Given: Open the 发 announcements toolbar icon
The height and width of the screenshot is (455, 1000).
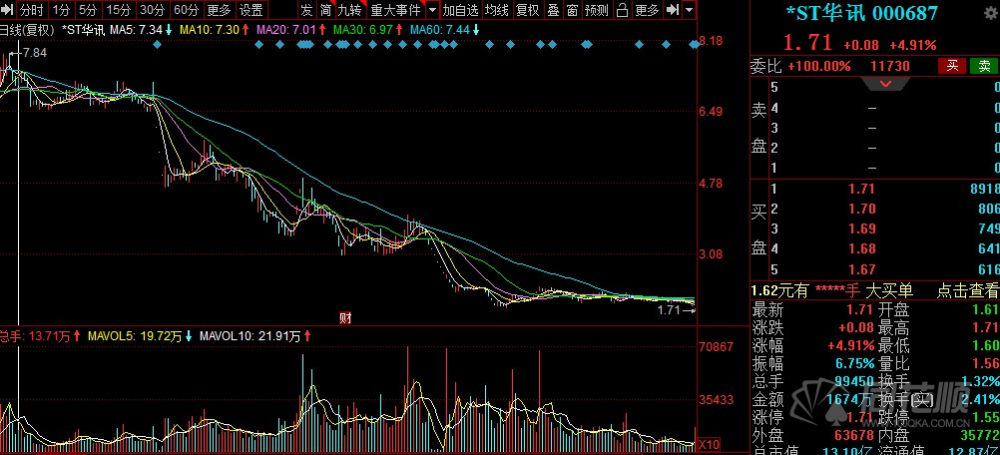Looking at the screenshot, I should click(307, 10).
